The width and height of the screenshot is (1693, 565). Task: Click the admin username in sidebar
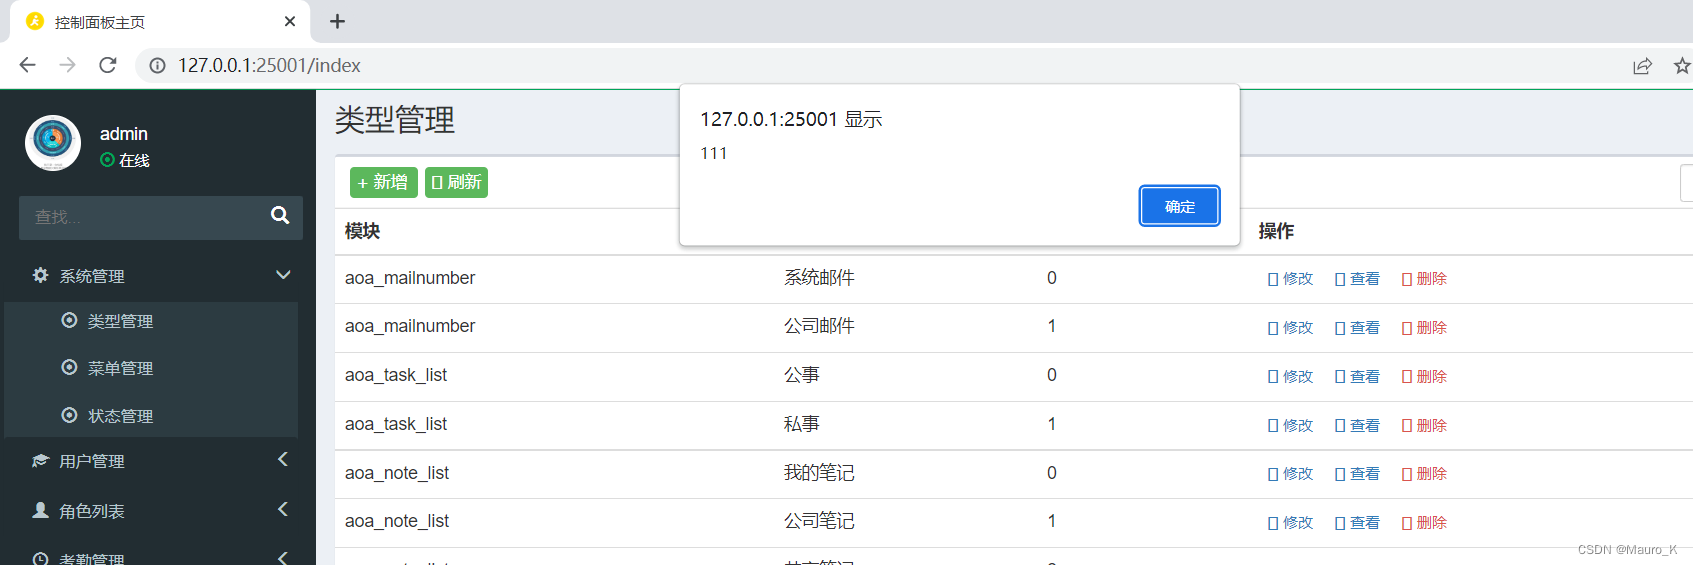click(x=124, y=133)
